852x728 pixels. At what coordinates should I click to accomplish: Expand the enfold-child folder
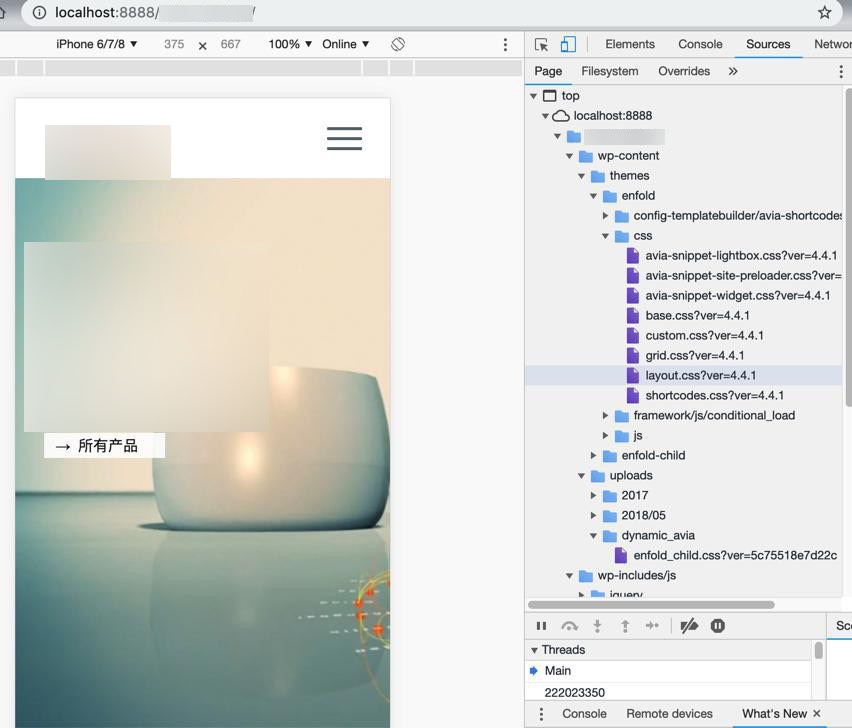pos(593,455)
